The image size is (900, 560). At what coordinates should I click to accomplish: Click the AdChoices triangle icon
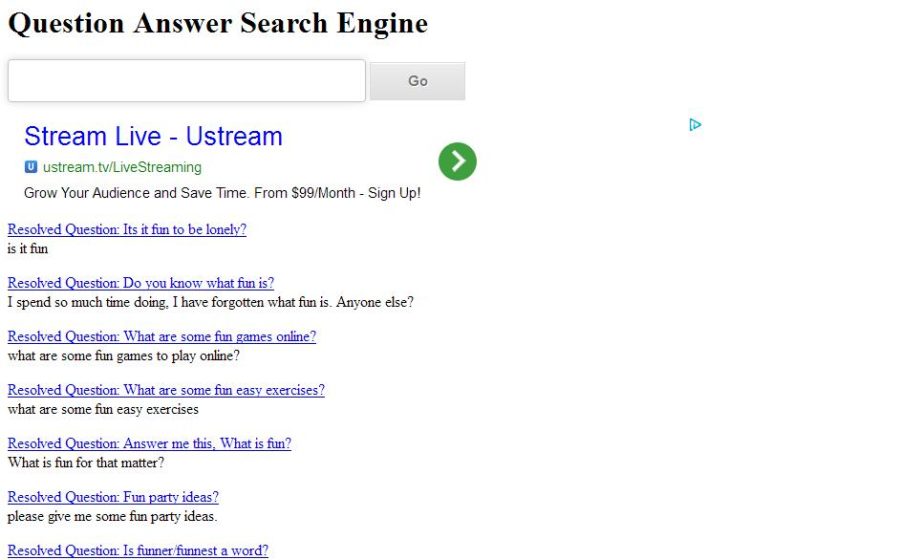(x=695, y=125)
